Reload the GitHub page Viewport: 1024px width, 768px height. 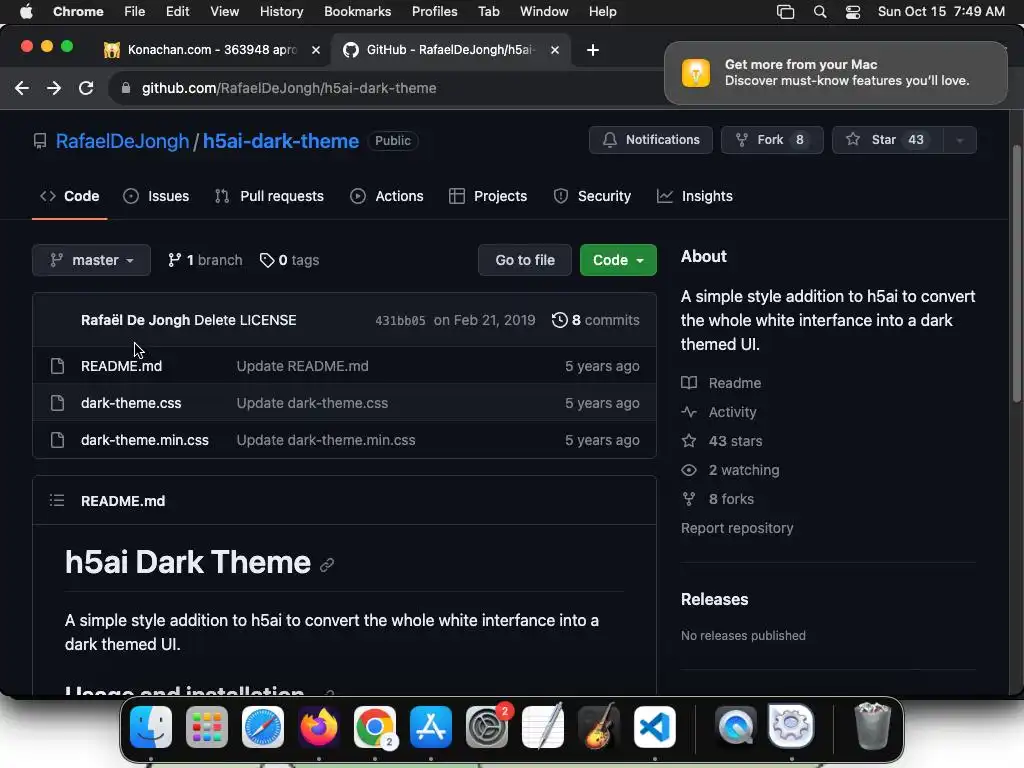coord(86,88)
